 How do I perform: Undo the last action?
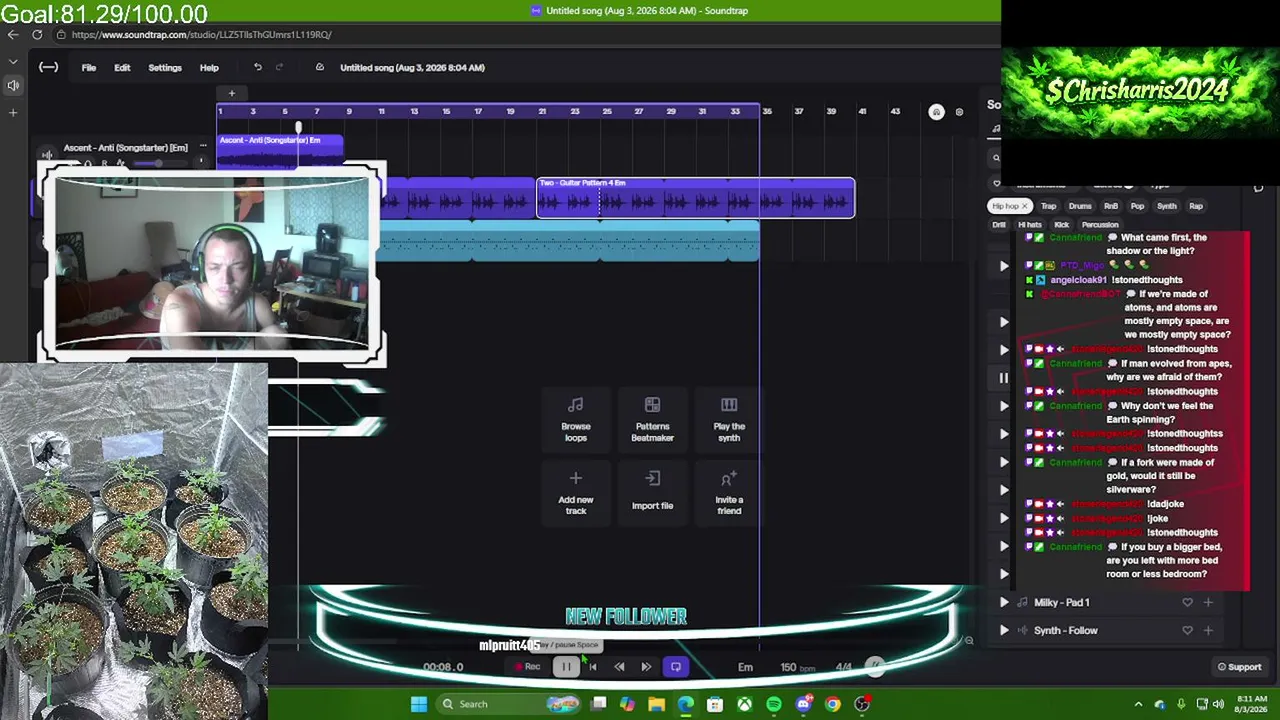[257, 67]
